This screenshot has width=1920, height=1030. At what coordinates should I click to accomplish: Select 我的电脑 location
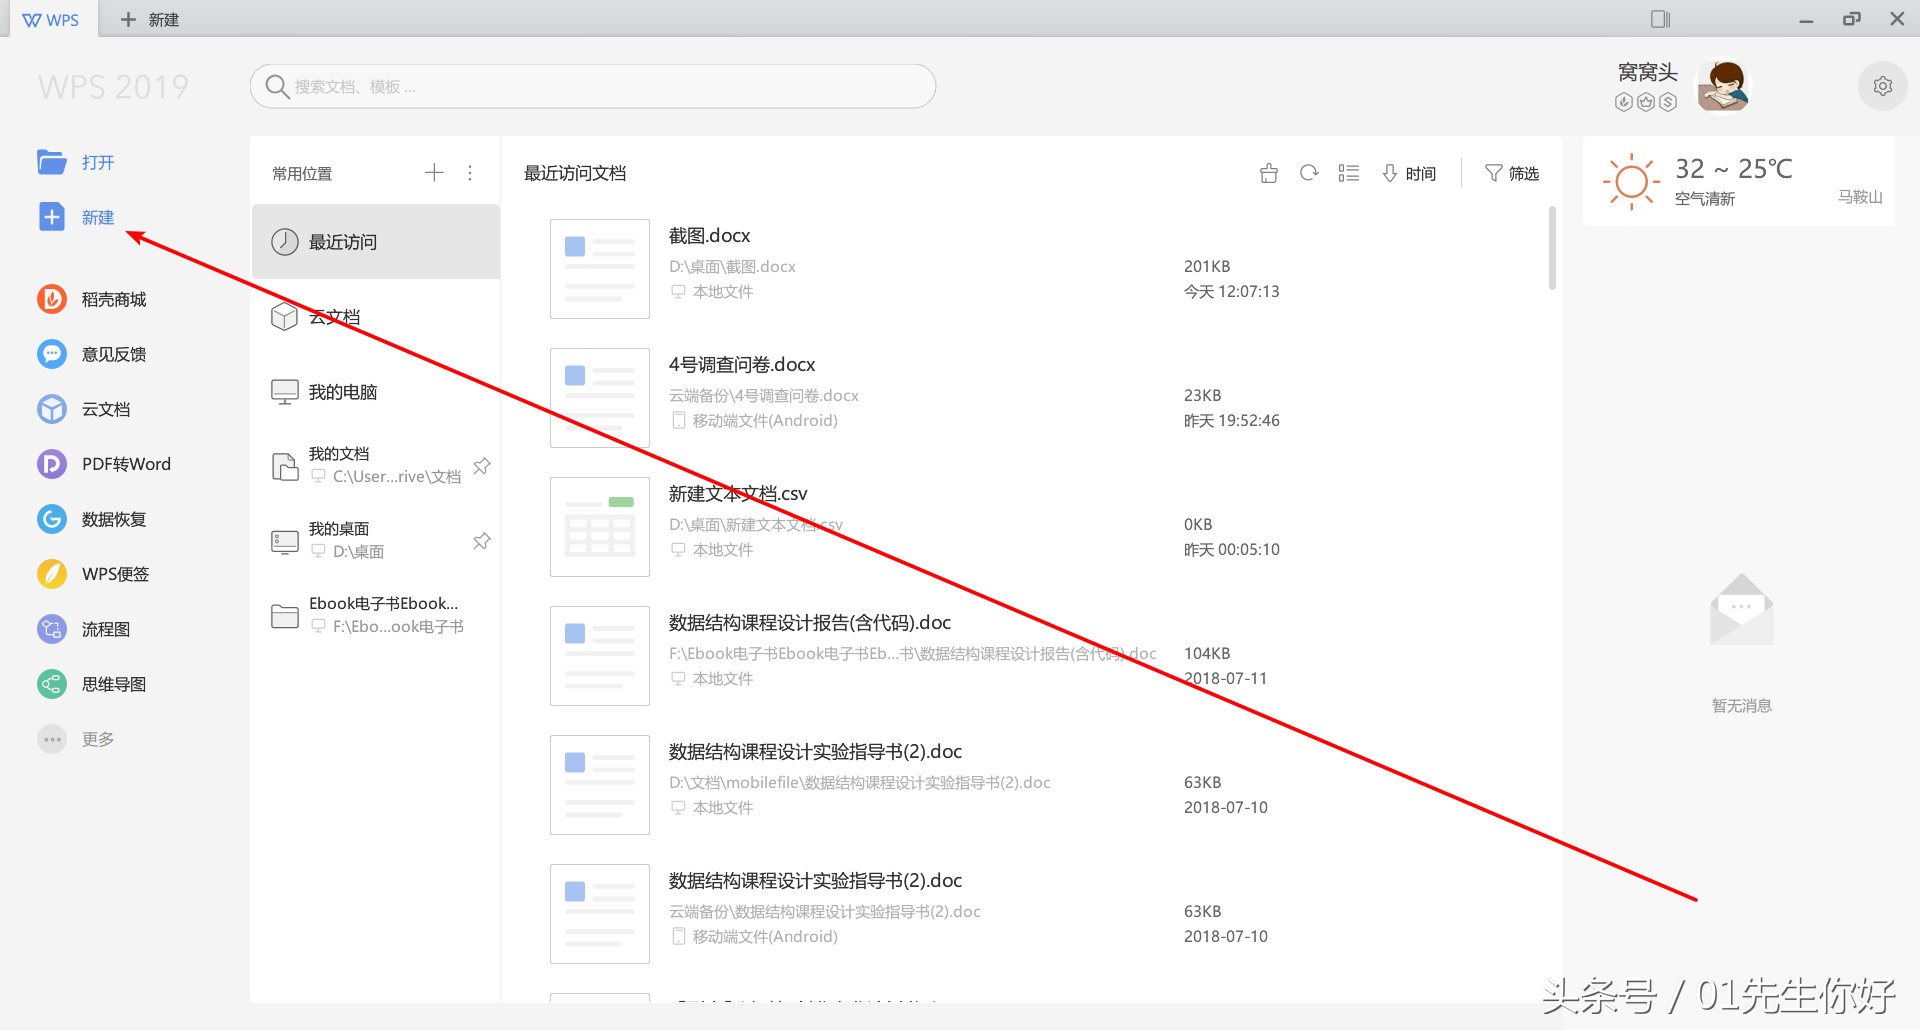(x=376, y=392)
